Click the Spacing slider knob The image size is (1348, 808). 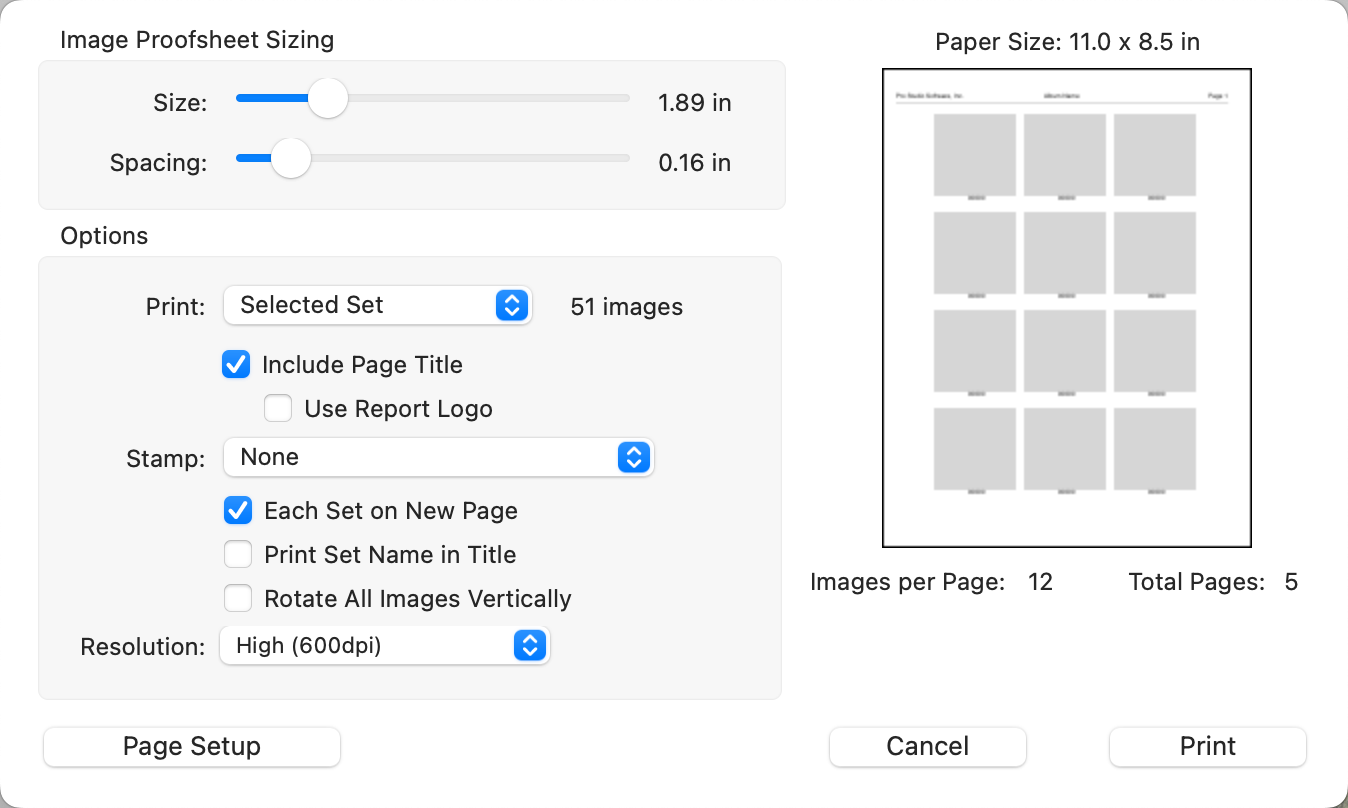[x=291, y=158]
